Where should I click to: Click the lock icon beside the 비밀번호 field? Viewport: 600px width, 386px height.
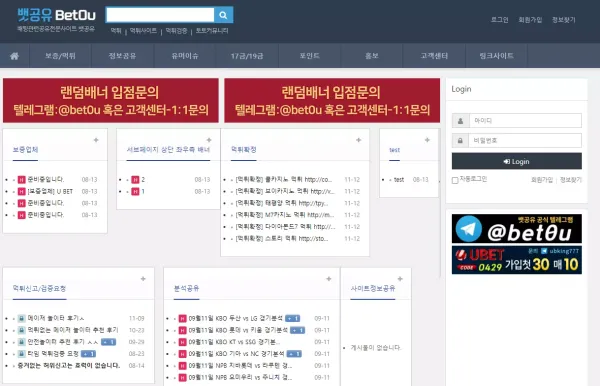click(460, 140)
